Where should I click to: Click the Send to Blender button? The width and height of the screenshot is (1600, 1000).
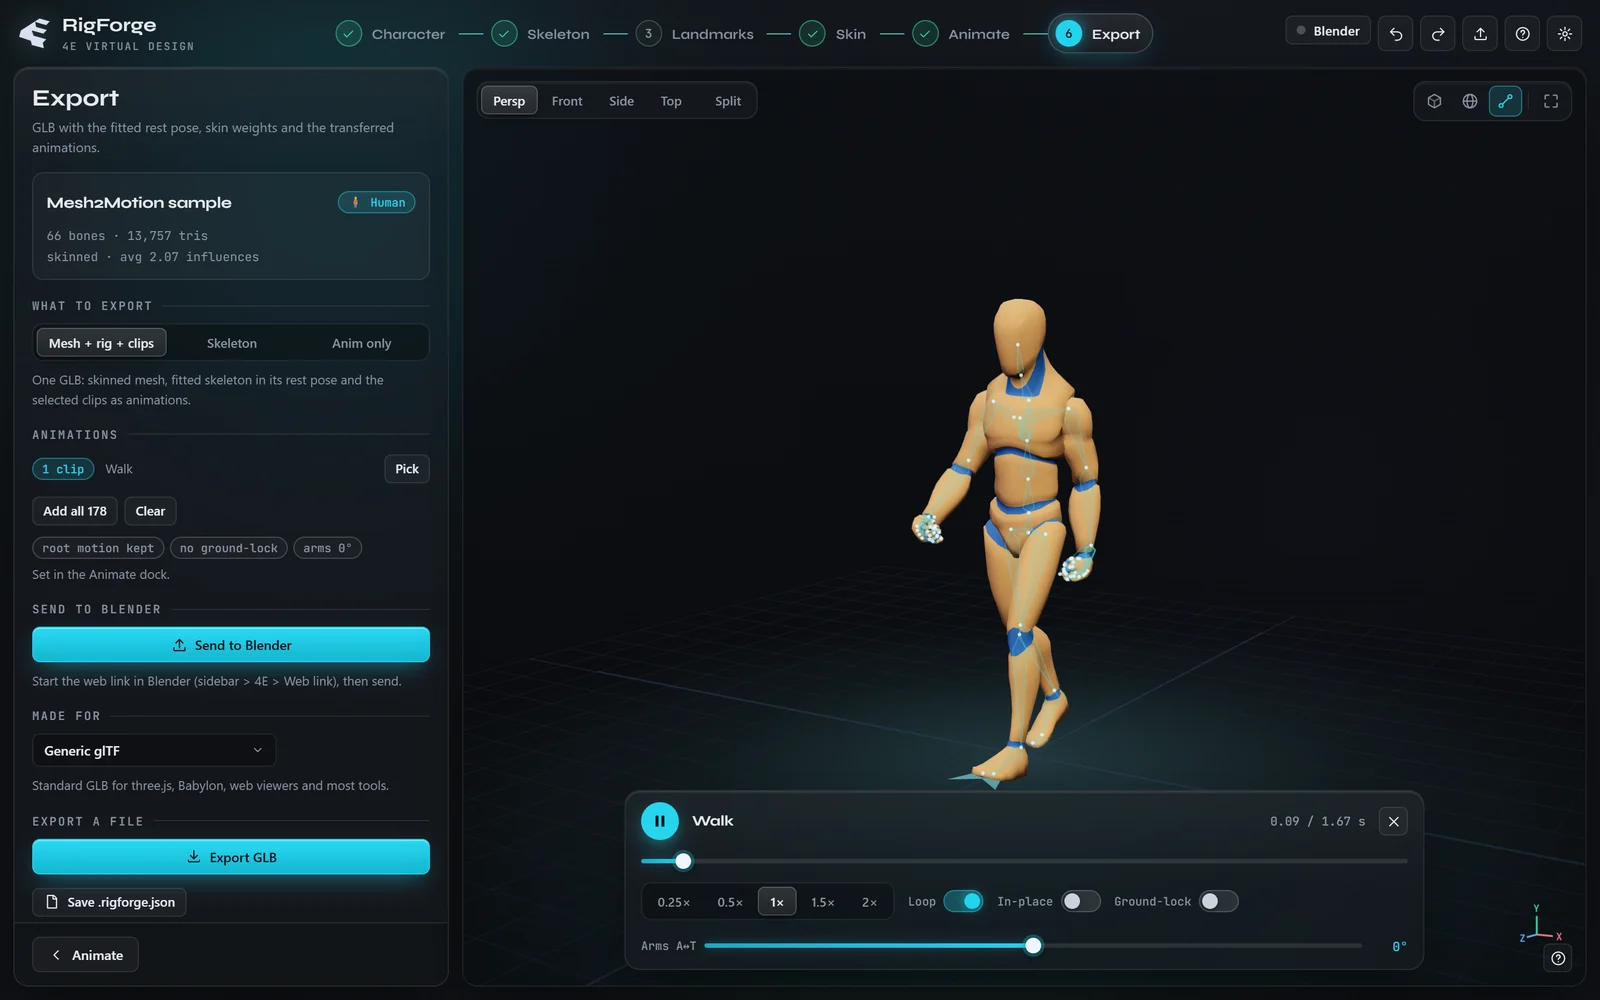(231, 645)
